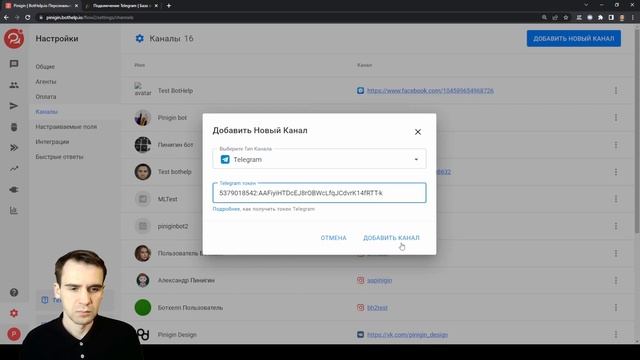This screenshot has width=640, height=360.
Task: Click the Test bothelp avatar thumbnail
Action: (143, 172)
